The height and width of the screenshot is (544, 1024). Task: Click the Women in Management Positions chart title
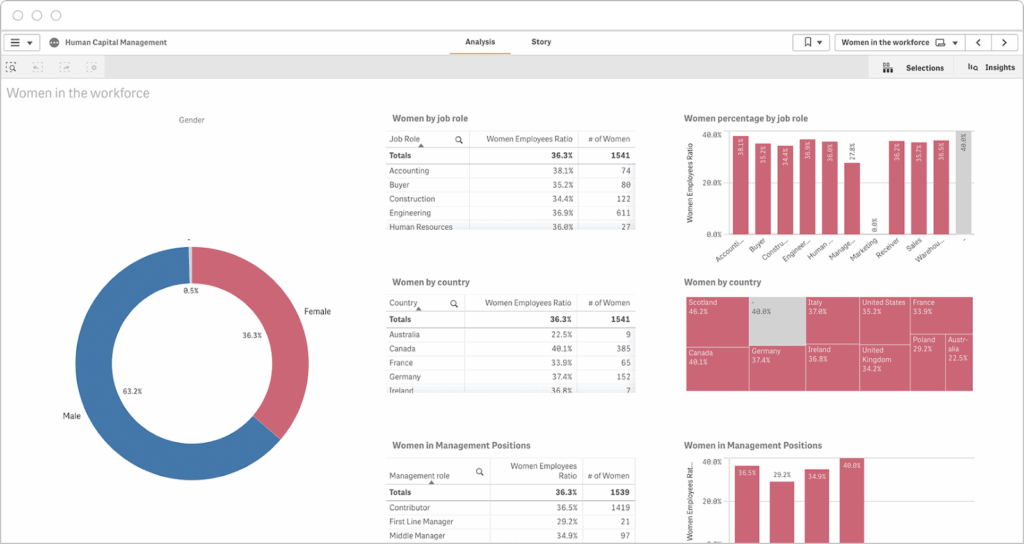tap(752, 445)
